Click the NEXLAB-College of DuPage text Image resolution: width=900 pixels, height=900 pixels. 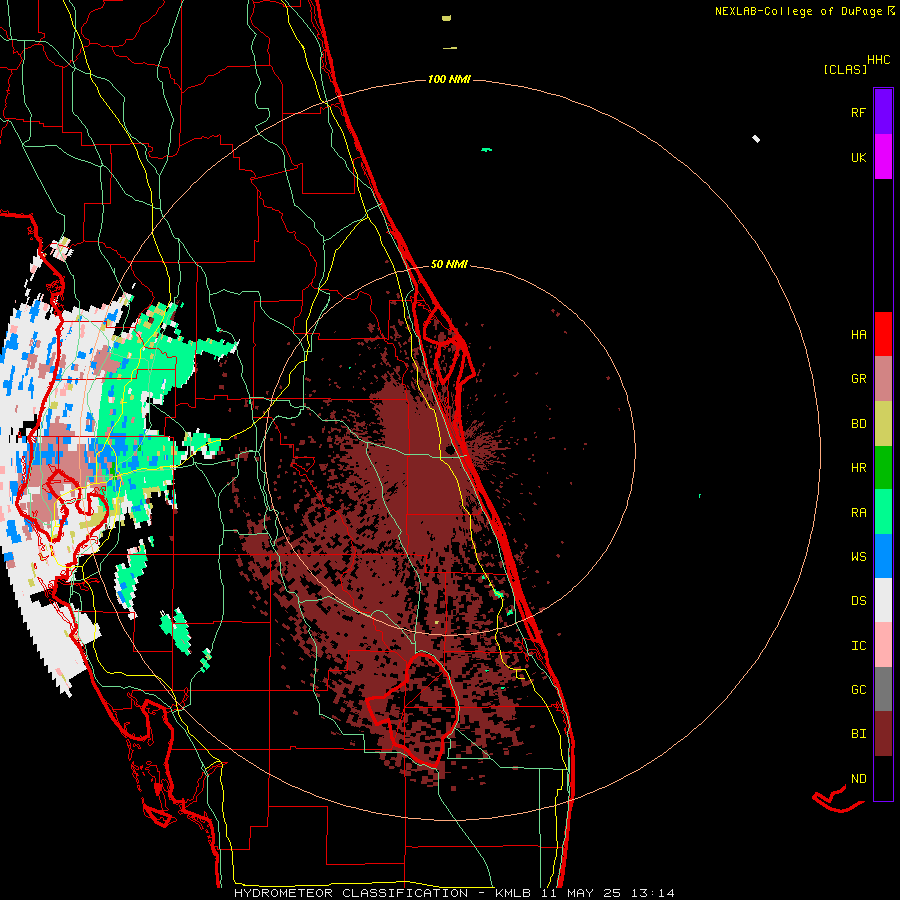[798, 11]
